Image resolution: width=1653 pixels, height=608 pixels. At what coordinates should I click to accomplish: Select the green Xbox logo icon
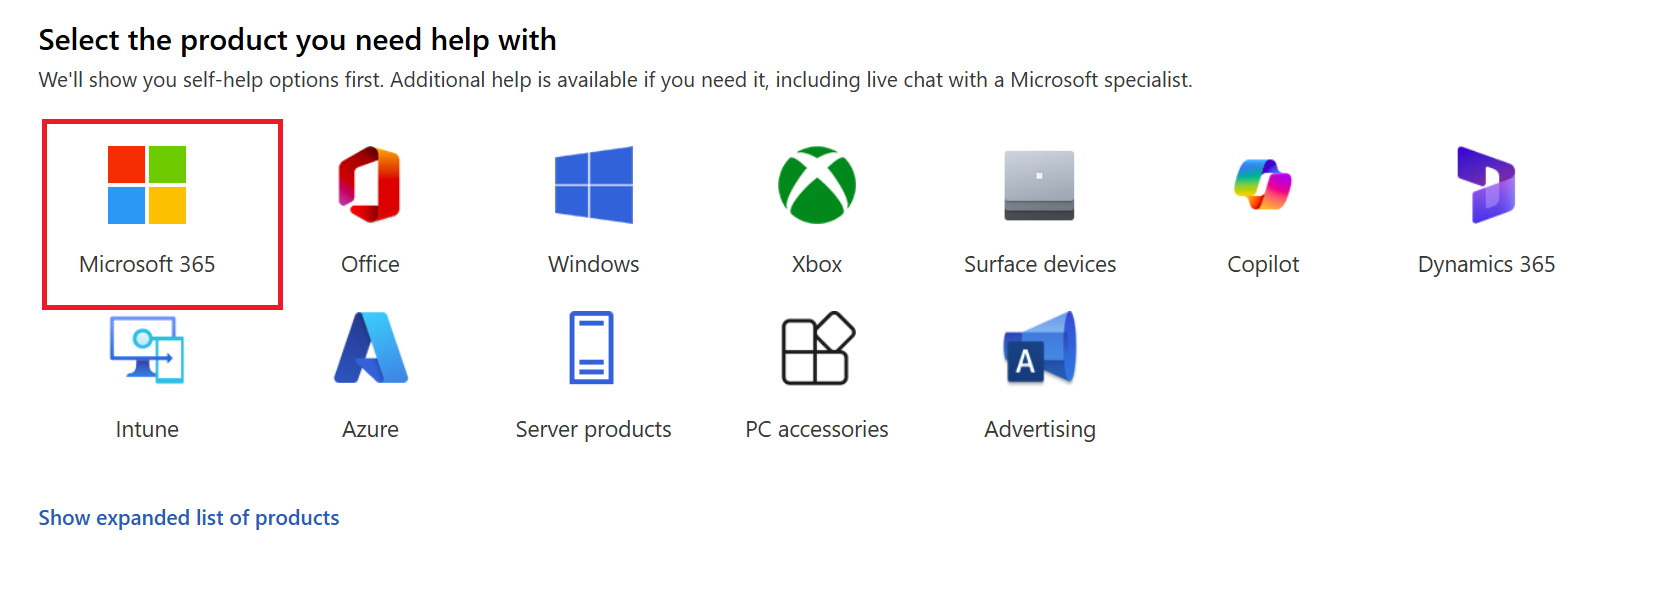pos(817,185)
